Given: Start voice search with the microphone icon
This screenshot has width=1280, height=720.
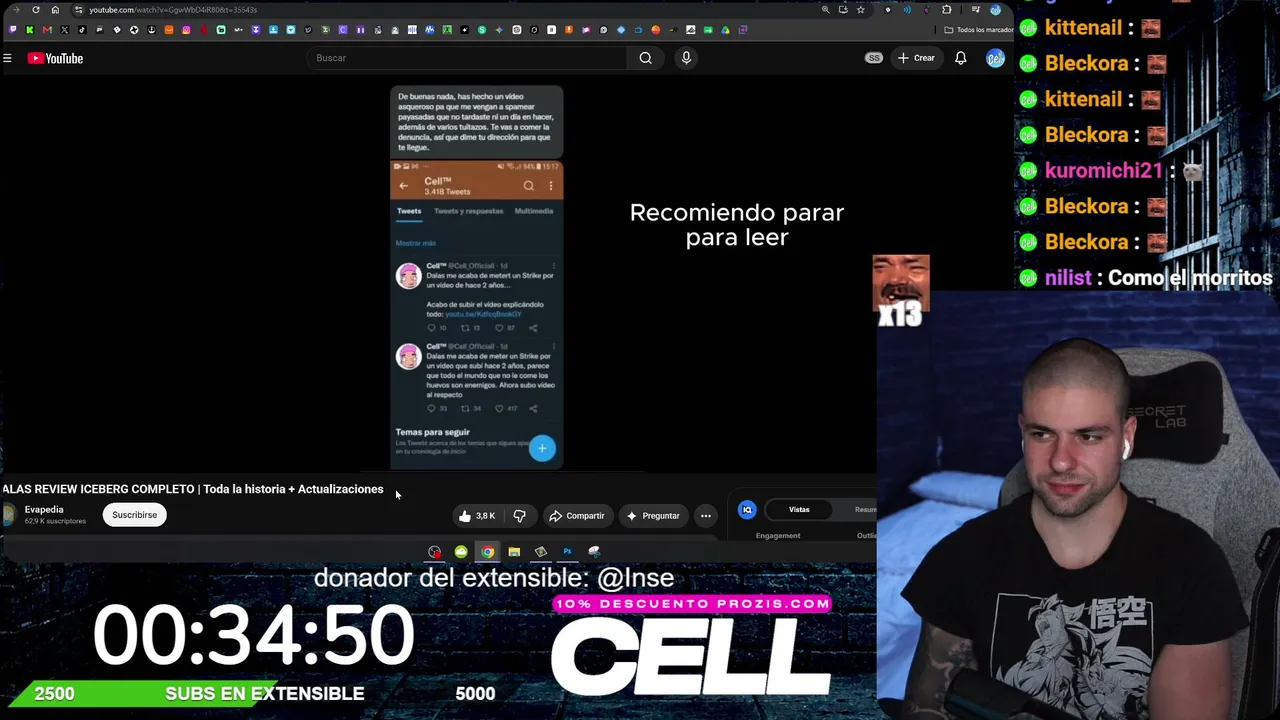Looking at the screenshot, I should (x=686, y=58).
